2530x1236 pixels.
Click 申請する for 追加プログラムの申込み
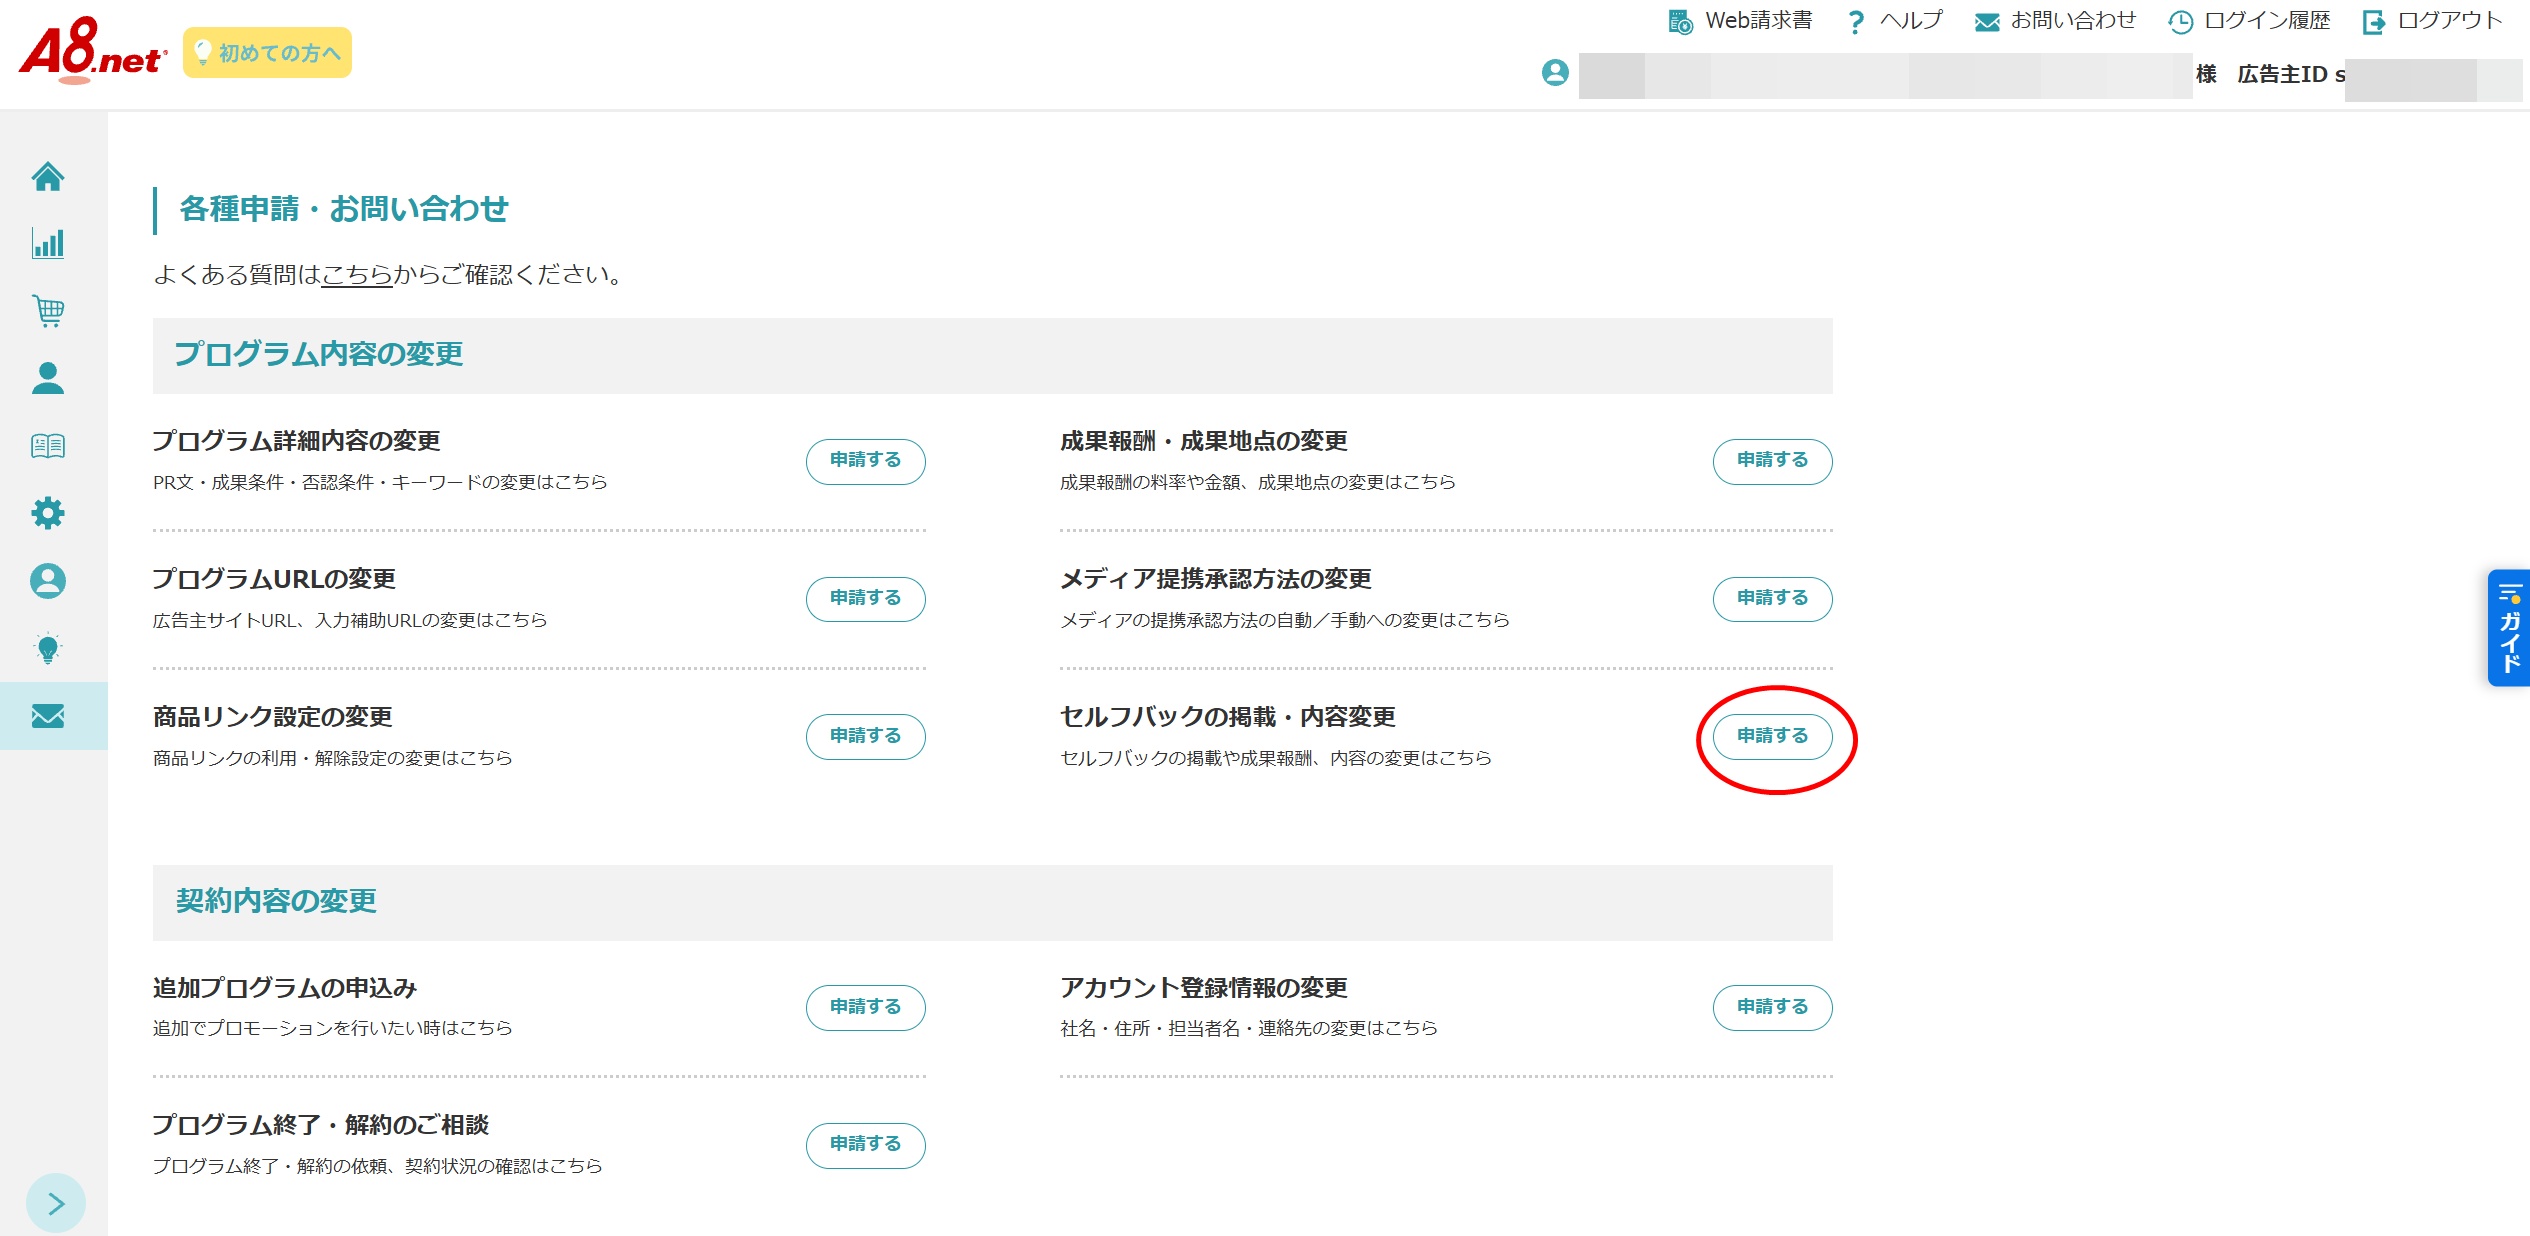click(866, 1008)
